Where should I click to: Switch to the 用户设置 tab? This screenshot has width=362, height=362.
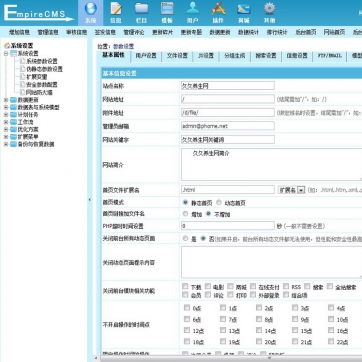[x=146, y=56]
